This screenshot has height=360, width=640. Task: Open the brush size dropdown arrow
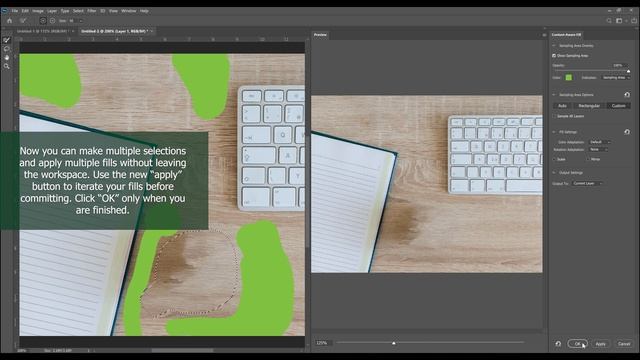tap(80, 20)
